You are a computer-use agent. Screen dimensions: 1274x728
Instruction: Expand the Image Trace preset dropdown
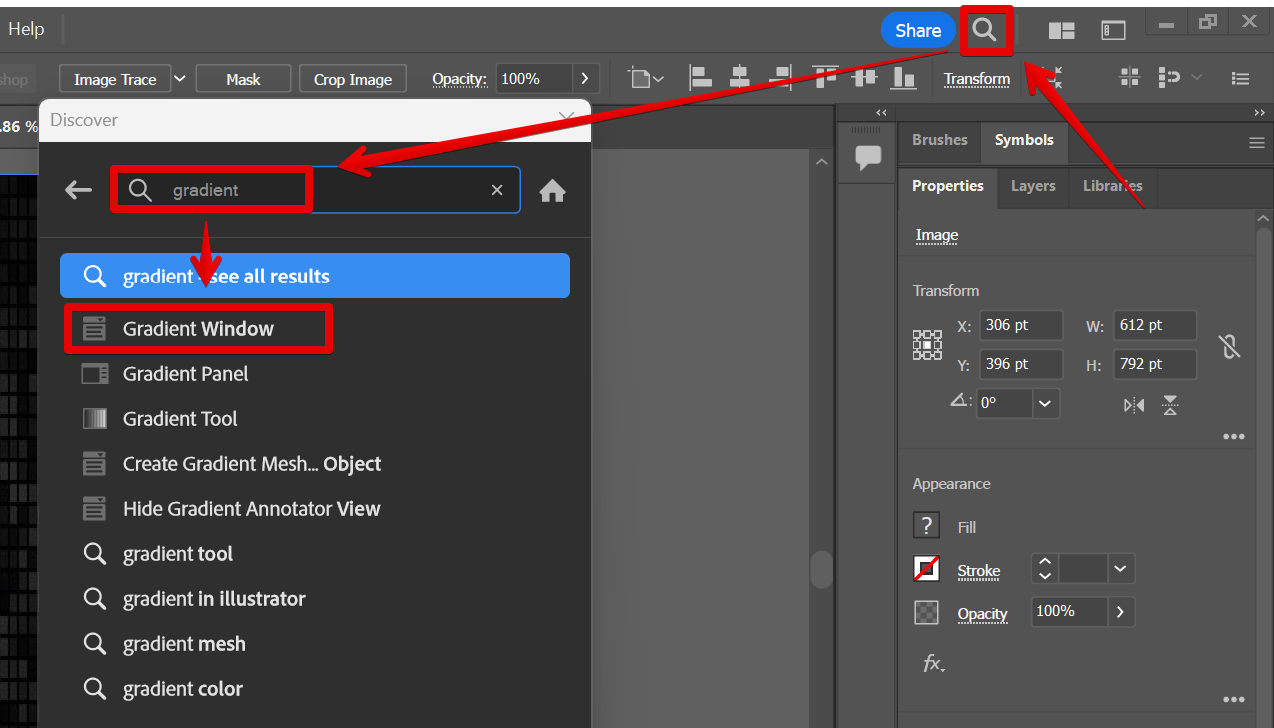click(x=180, y=79)
